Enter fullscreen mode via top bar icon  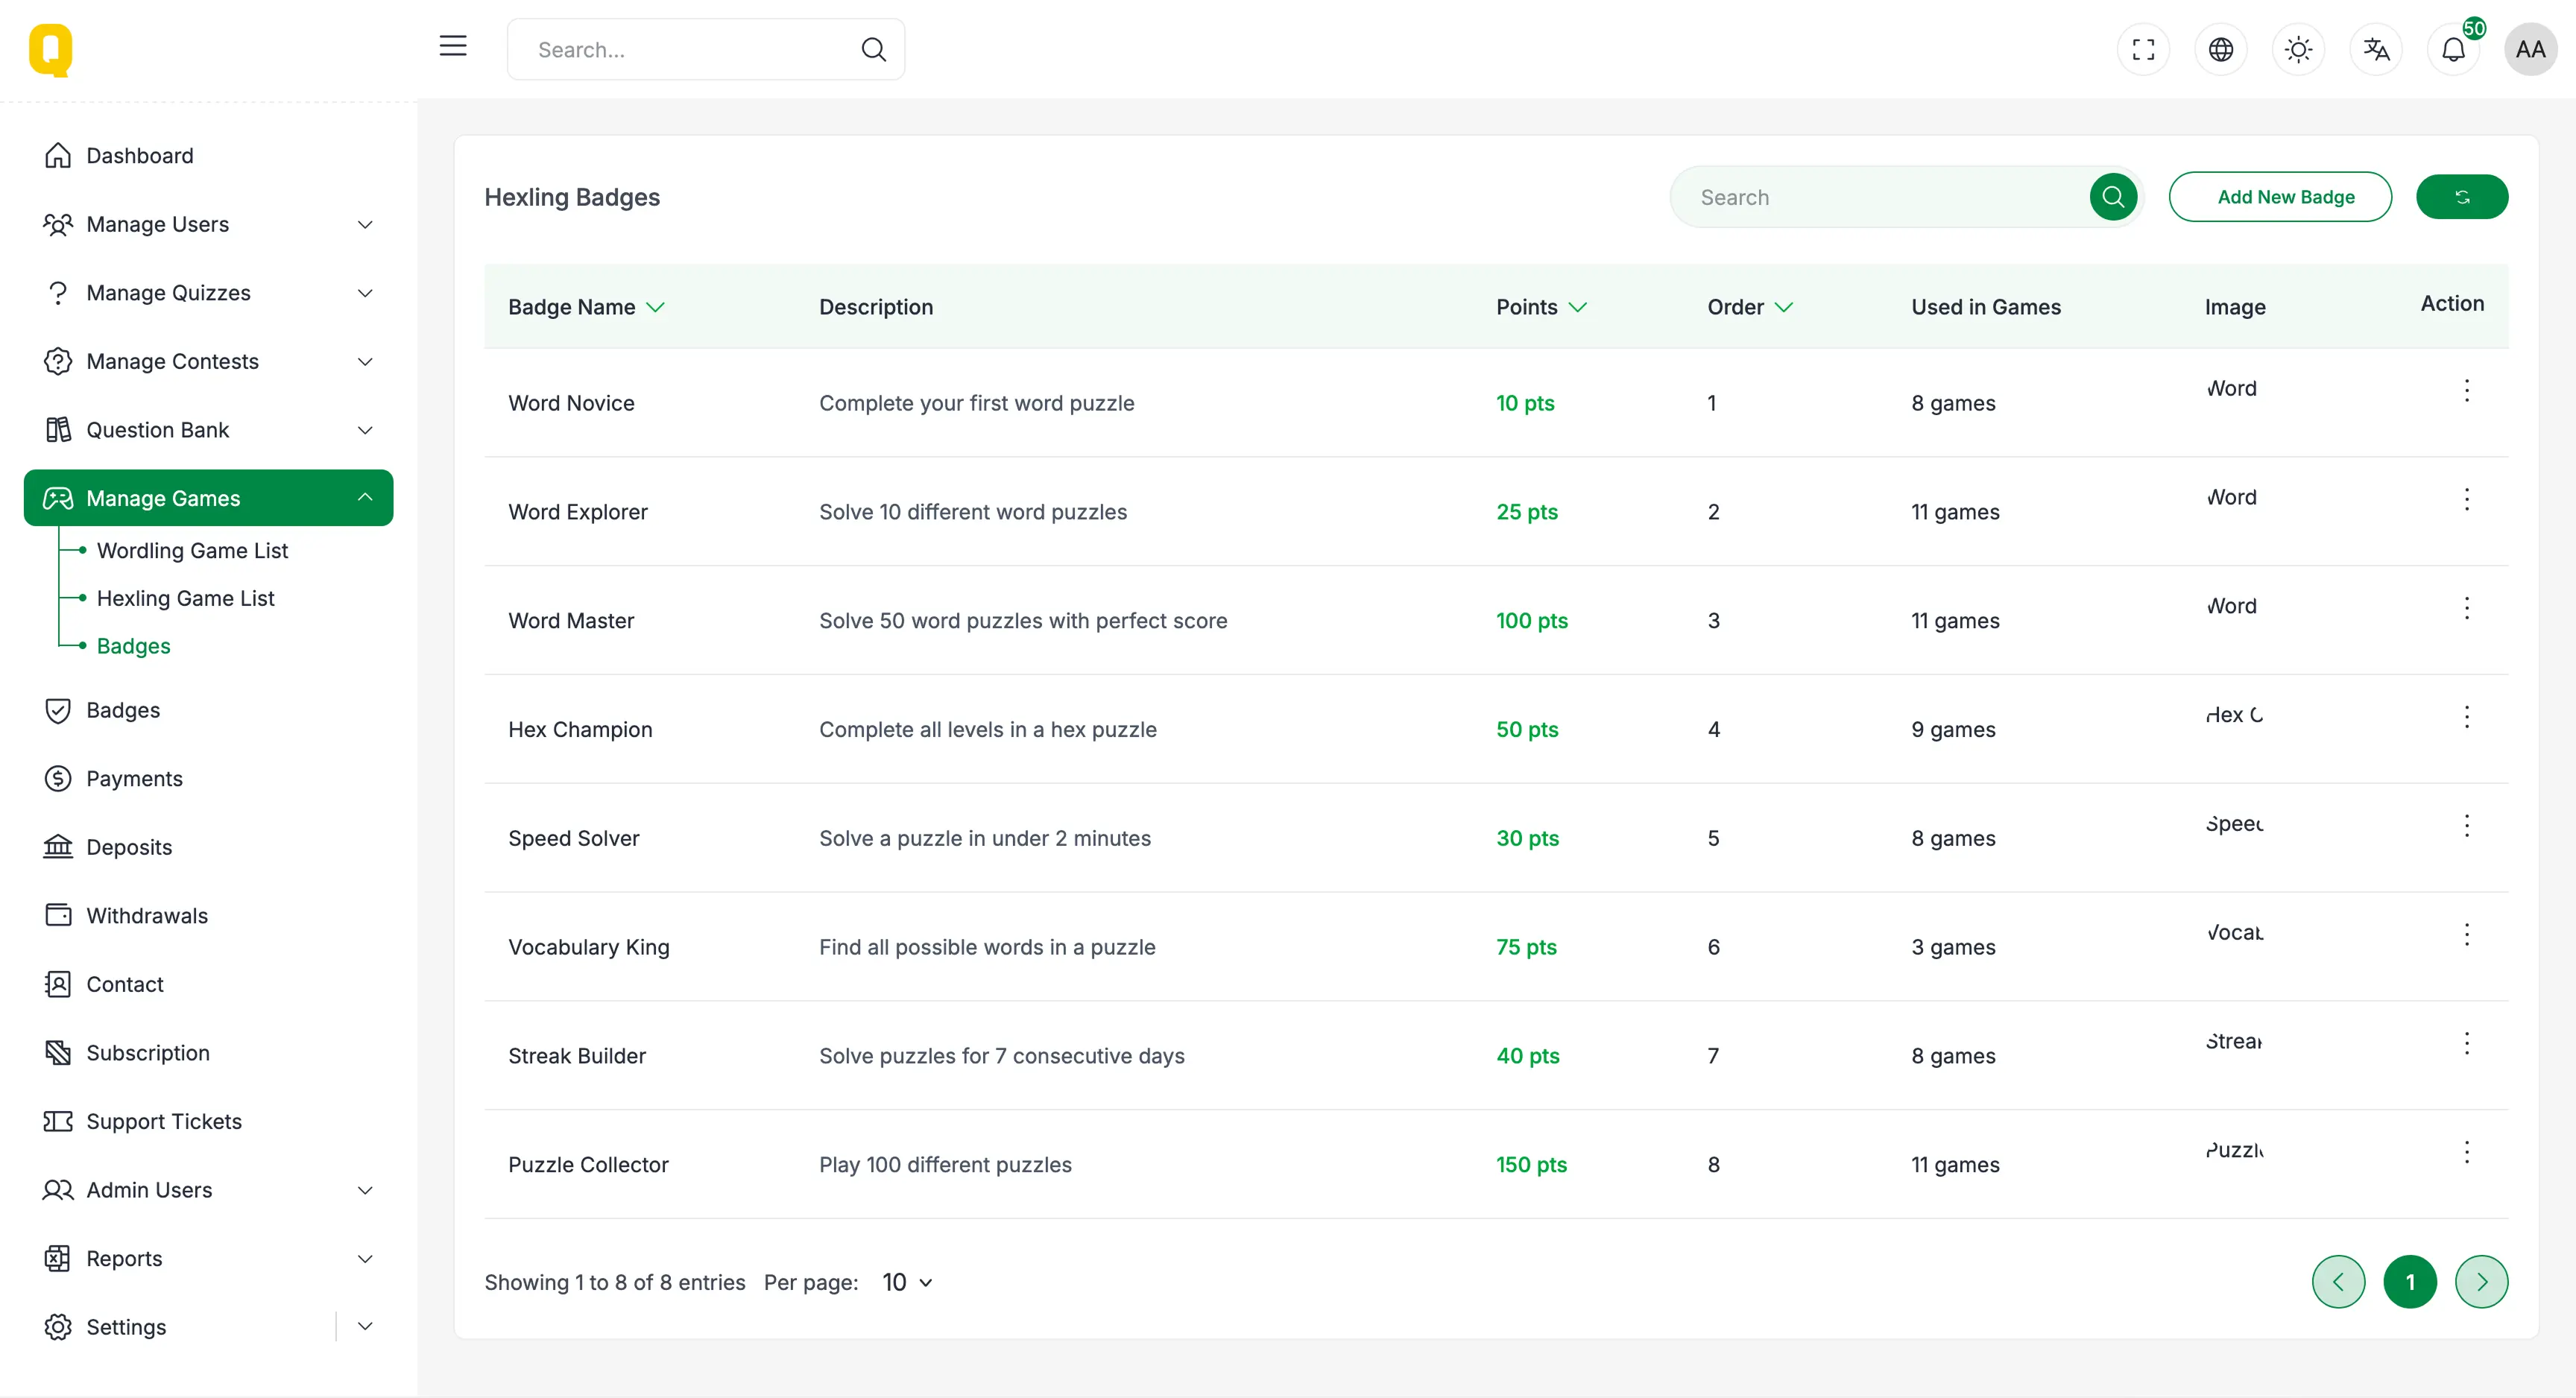[x=2143, y=49]
